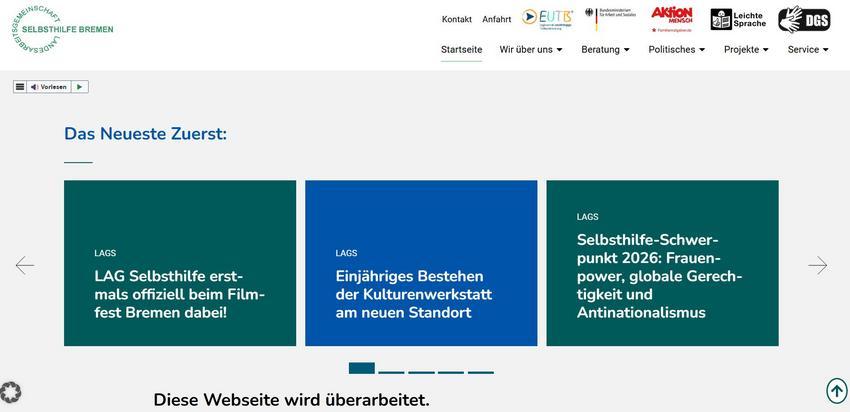Open the Politisches dropdown menu
The width and height of the screenshot is (850, 412).
point(676,49)
